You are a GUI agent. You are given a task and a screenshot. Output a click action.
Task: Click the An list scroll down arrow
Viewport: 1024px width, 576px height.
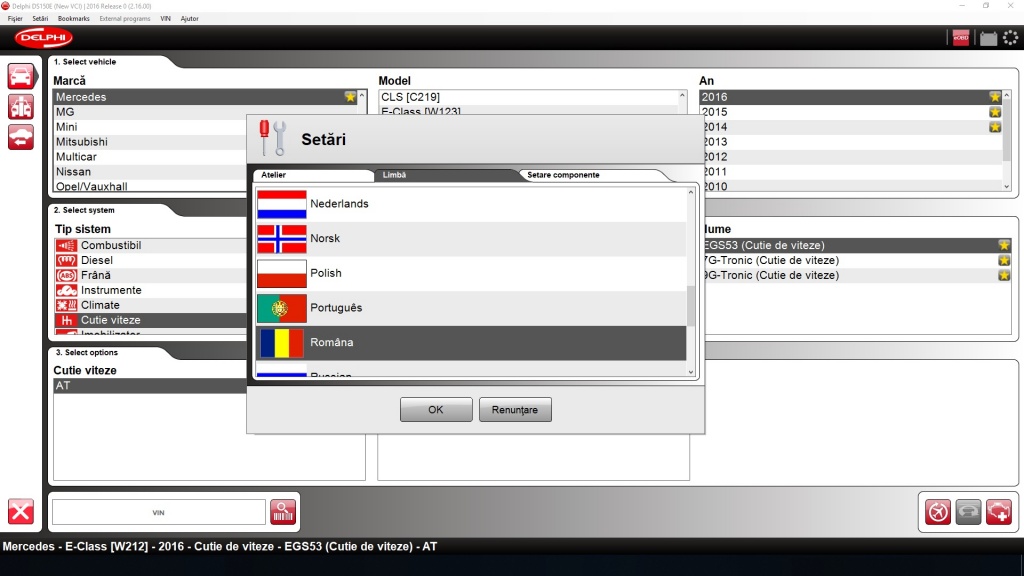(x=1006, y=187)
